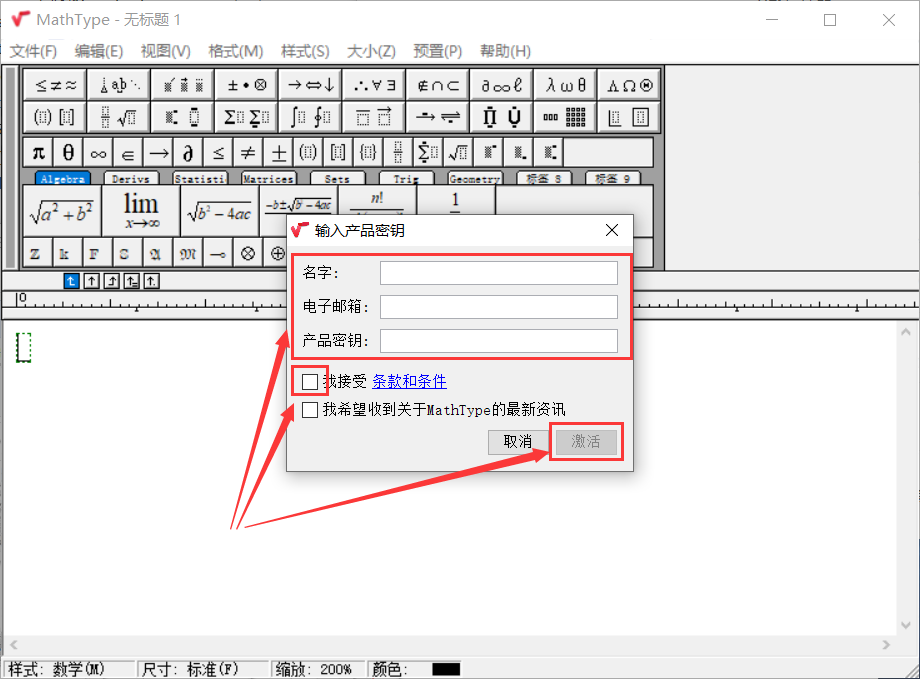Open the labeled arrow templates palette
This screenshot has height=679, width=920.
point(438,117)
